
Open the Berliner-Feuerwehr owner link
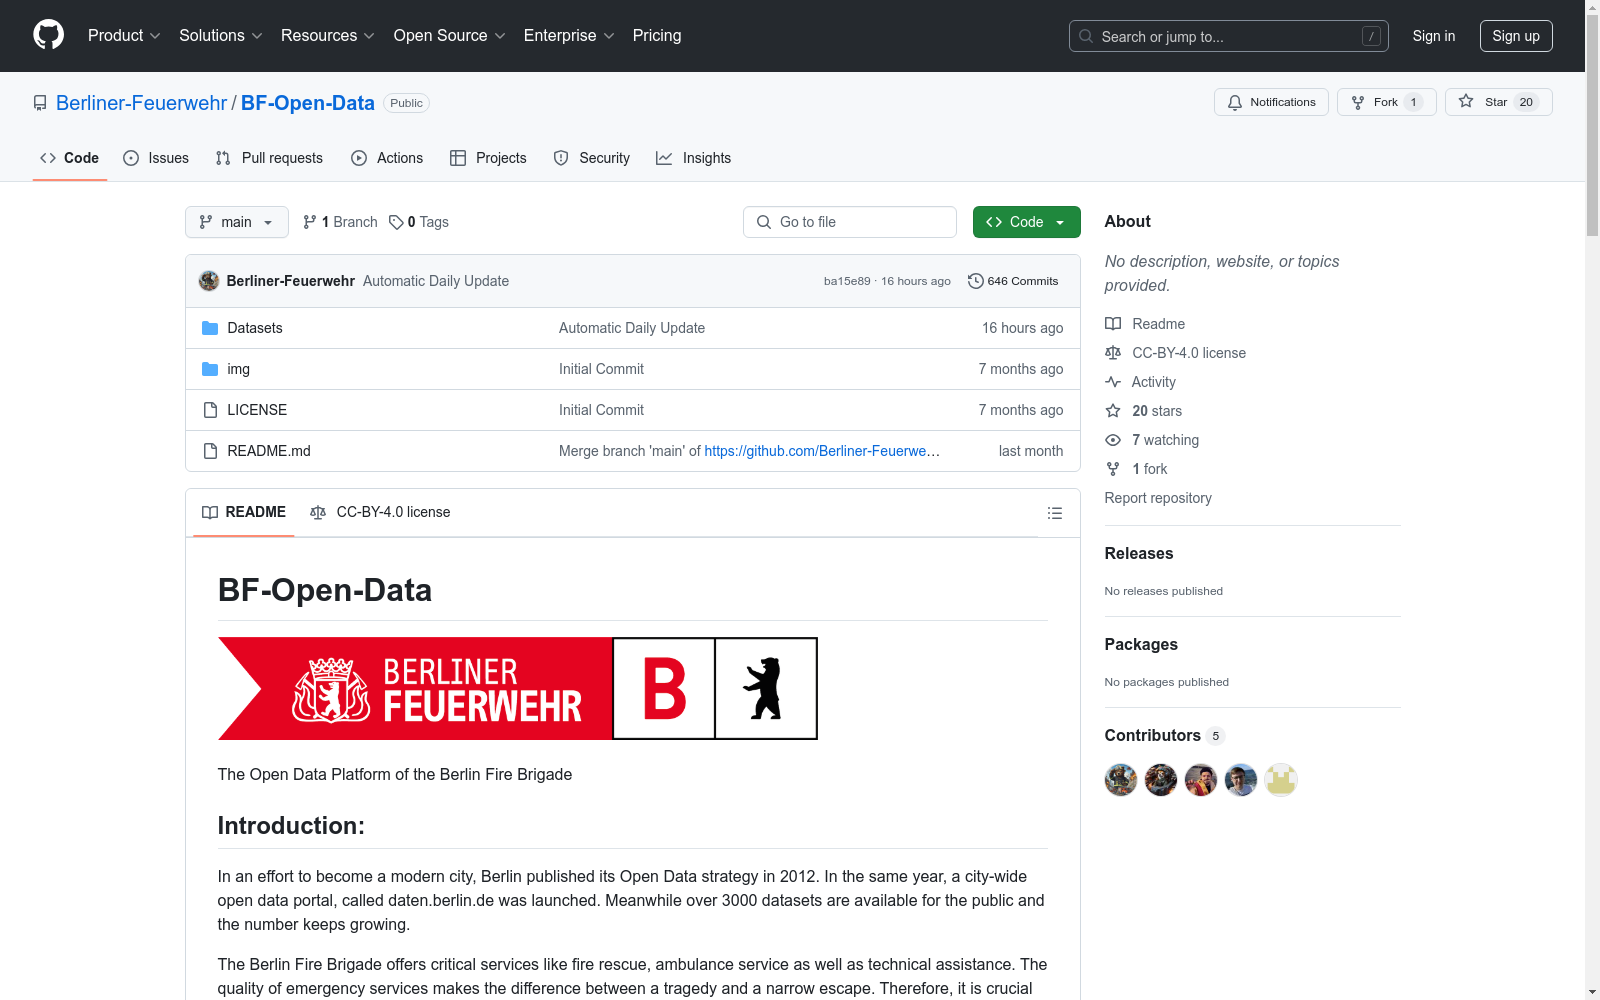pyautogui.click(x=141, y=103)
